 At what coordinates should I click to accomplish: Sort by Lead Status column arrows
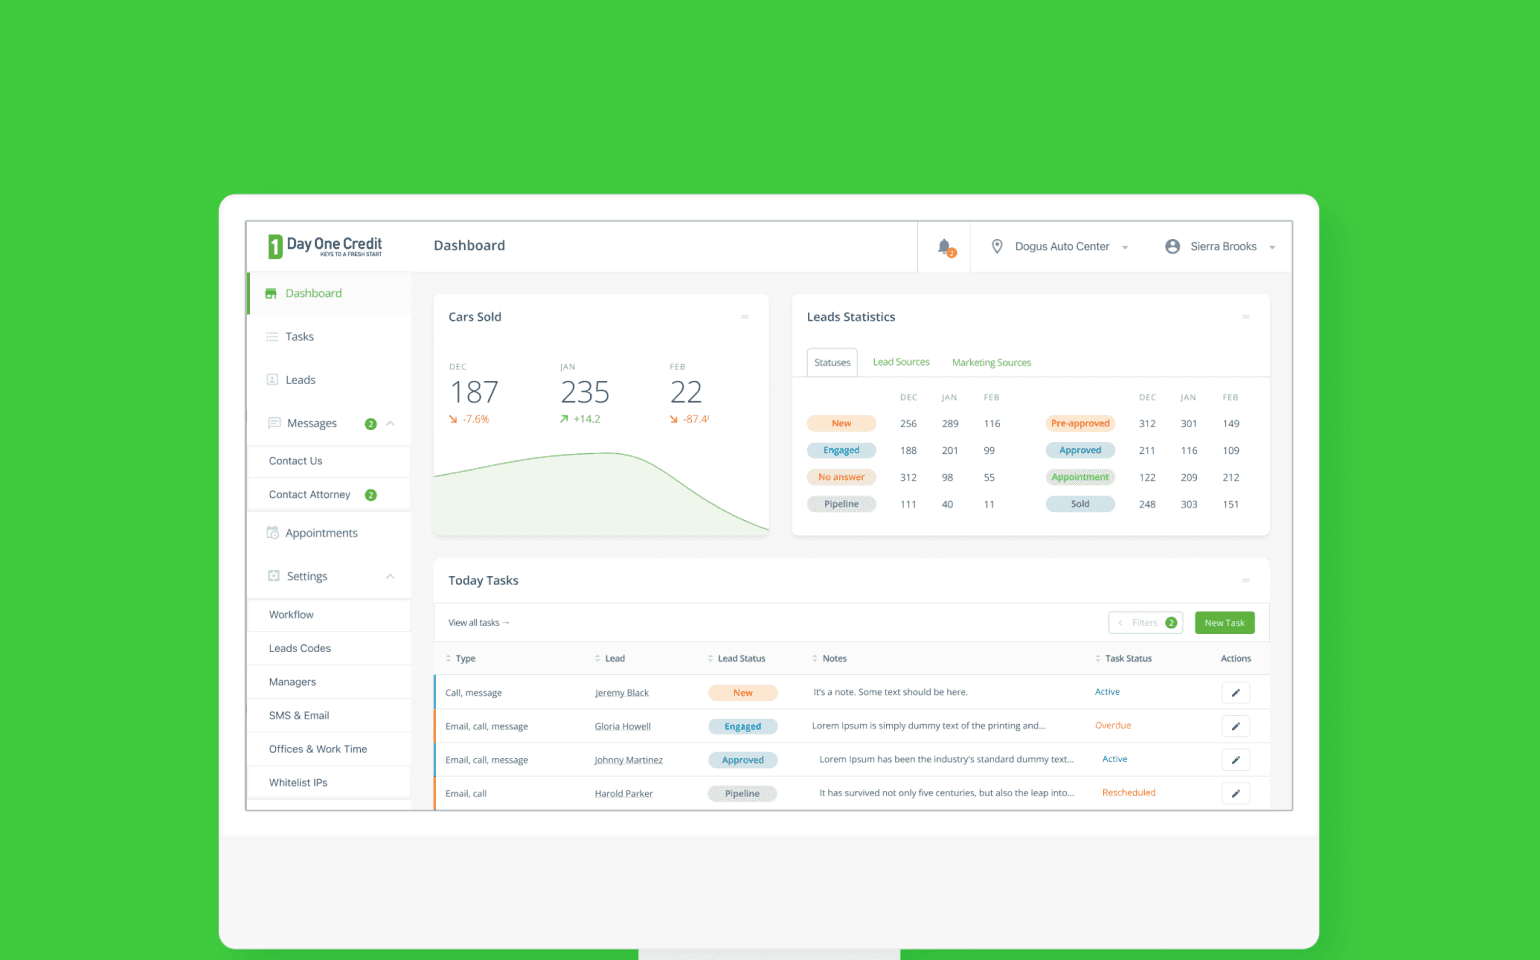pyautogui.click(x=711, y=659)
